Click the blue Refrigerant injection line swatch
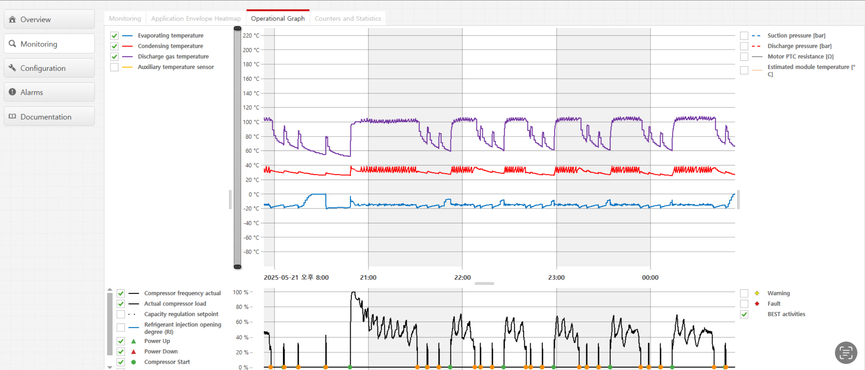 [135, 328]
